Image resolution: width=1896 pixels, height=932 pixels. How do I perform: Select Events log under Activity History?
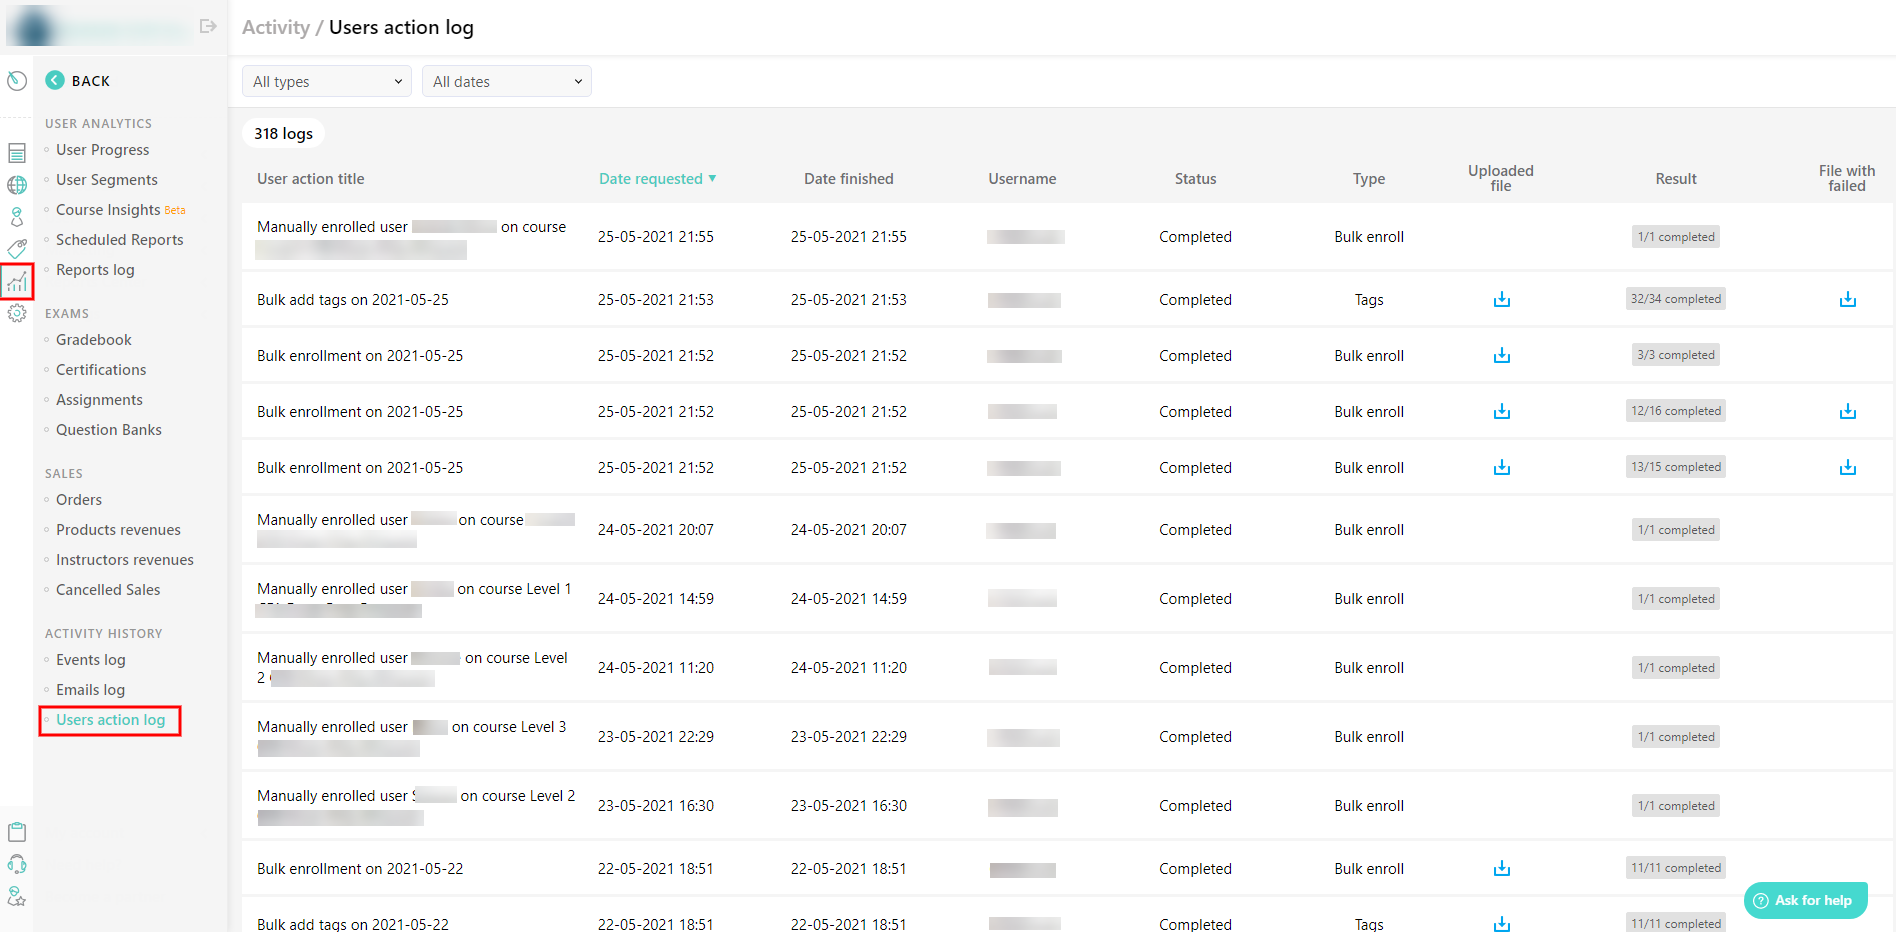tap(90, 659)
